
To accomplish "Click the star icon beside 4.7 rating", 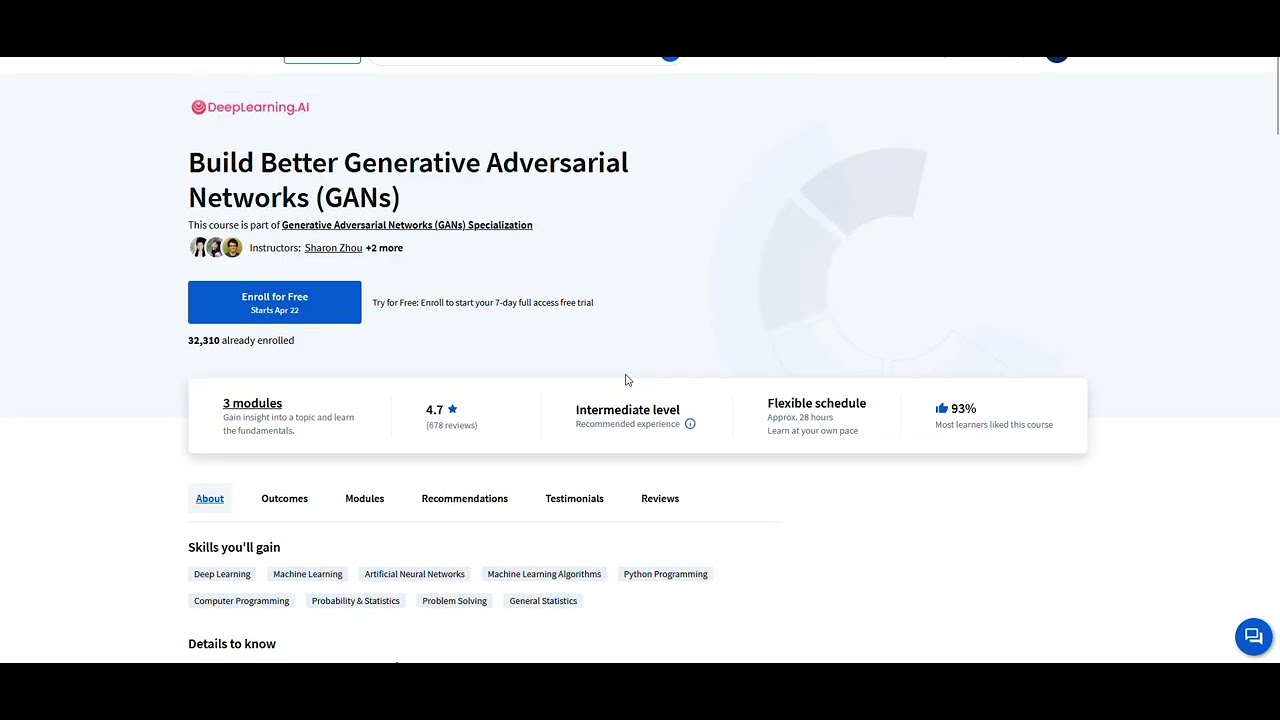I will tap(452, 409).
